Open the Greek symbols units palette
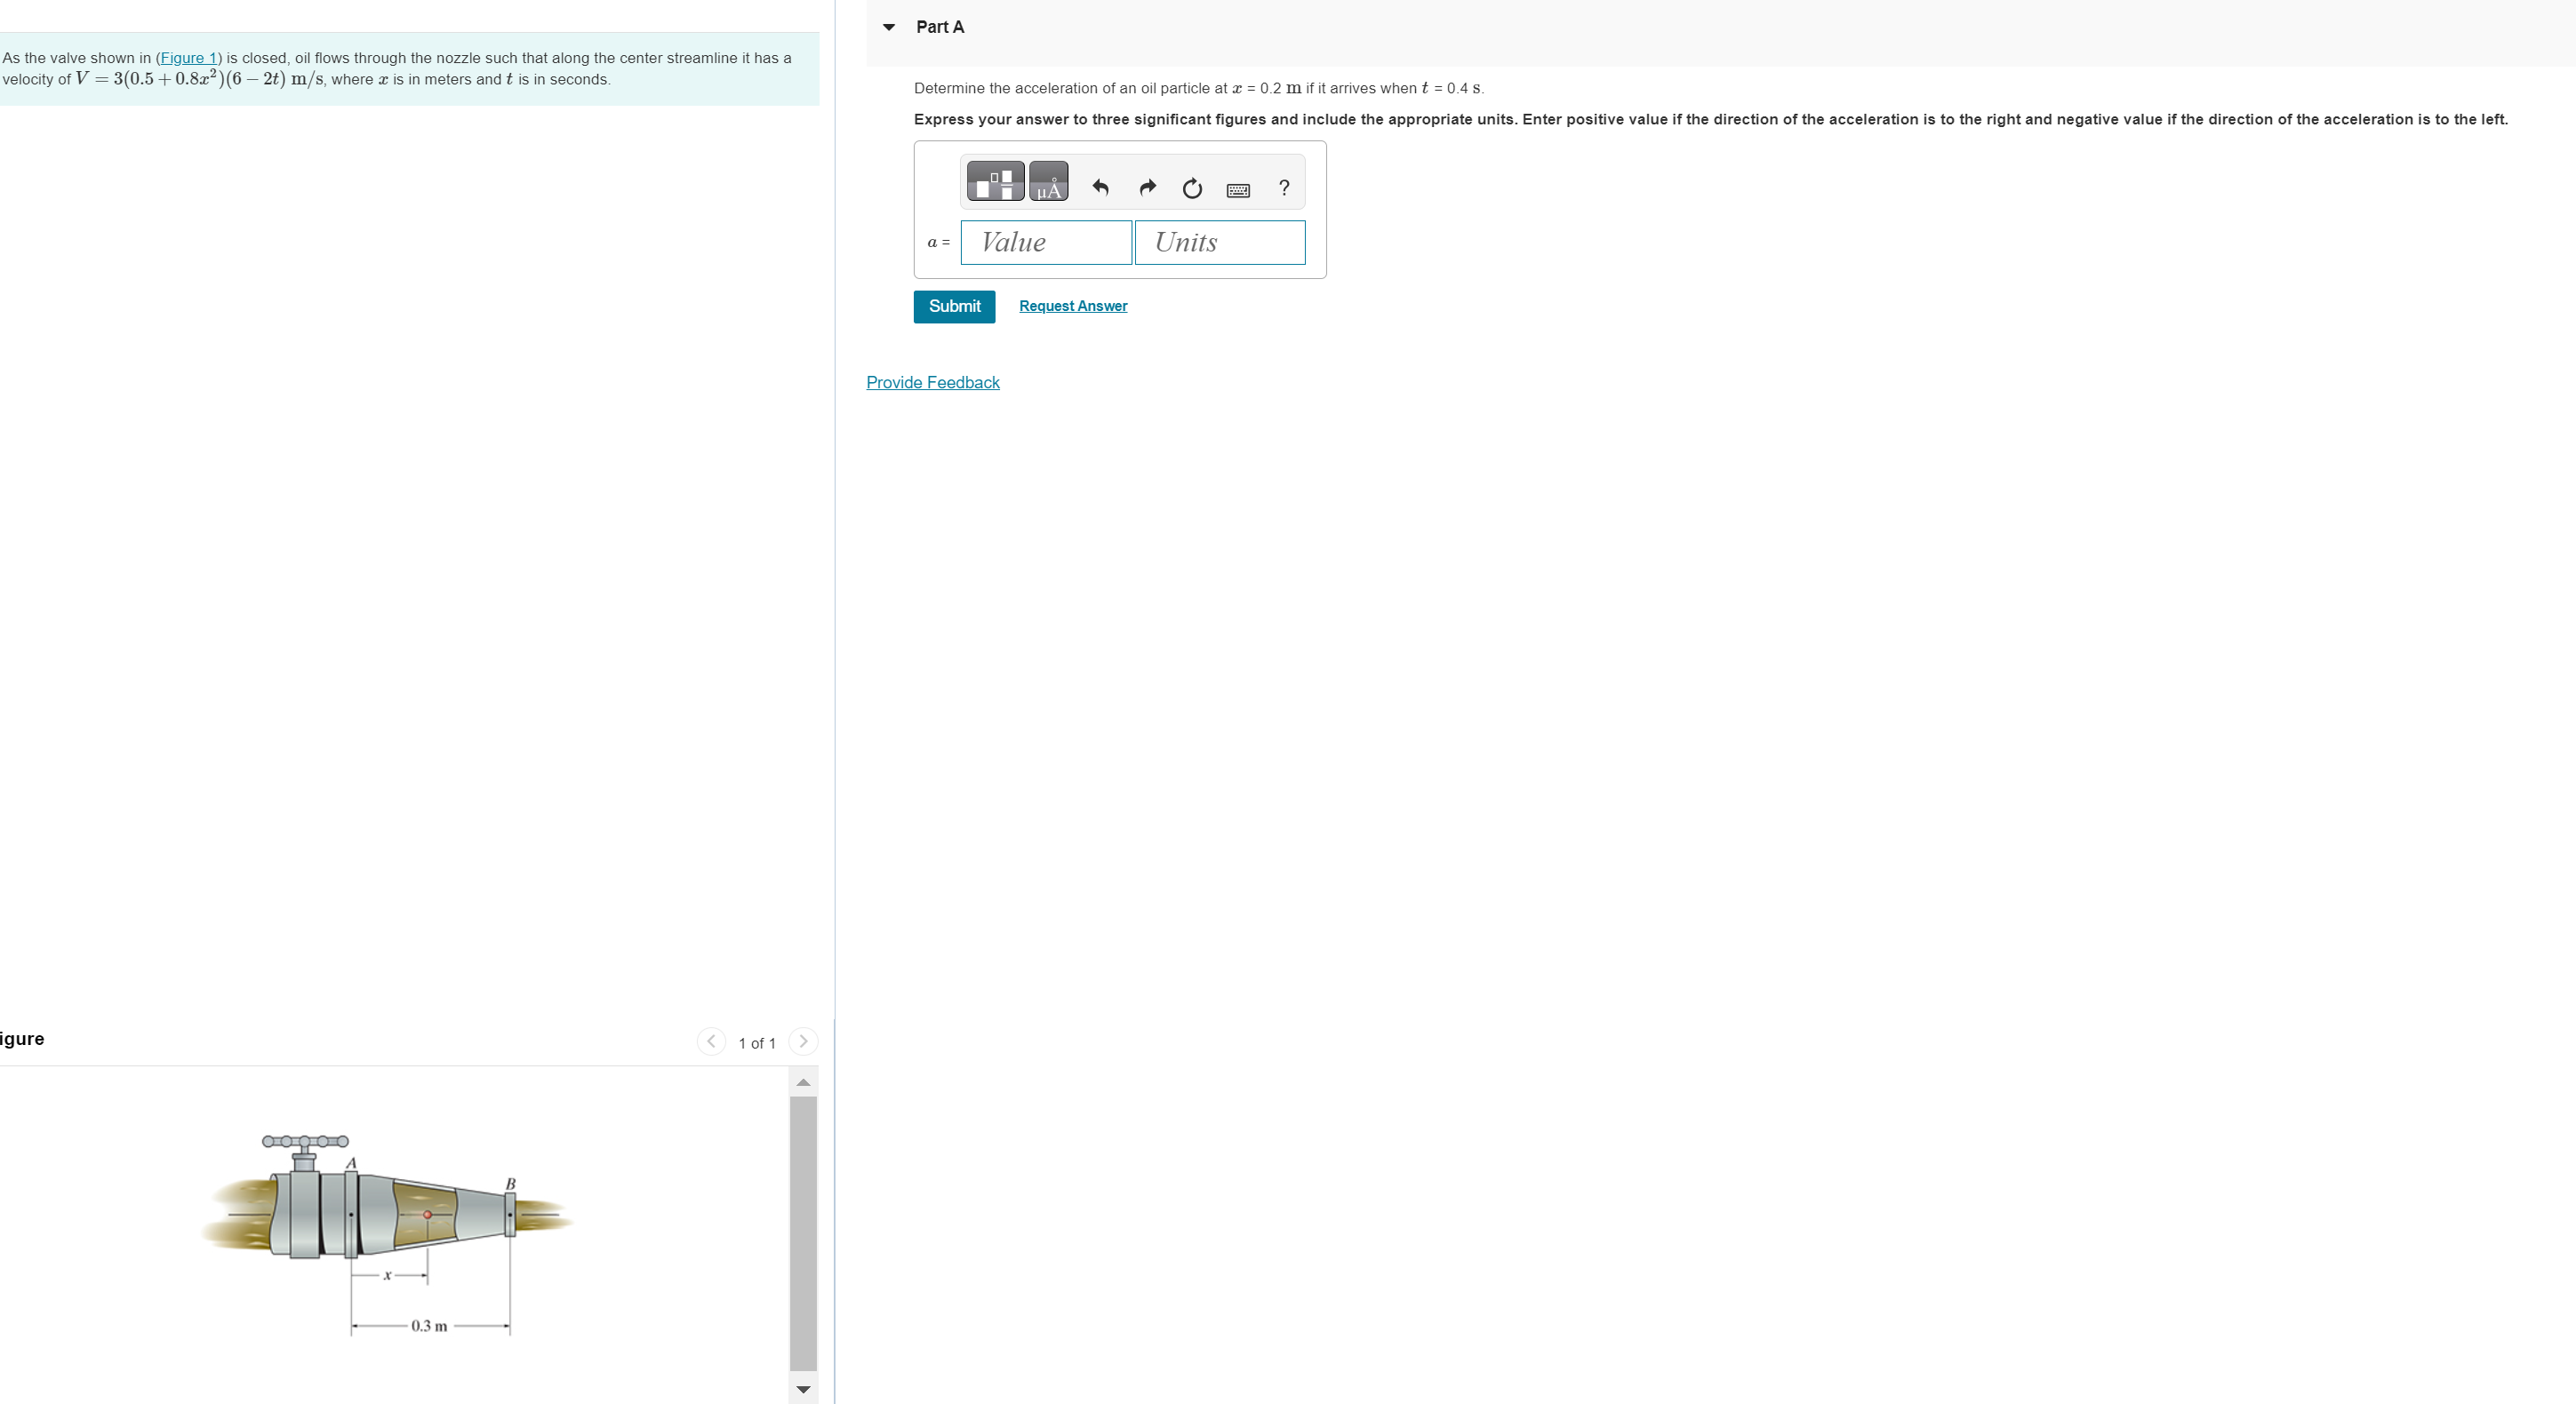2576x1404 pixels. point(1048,182)
